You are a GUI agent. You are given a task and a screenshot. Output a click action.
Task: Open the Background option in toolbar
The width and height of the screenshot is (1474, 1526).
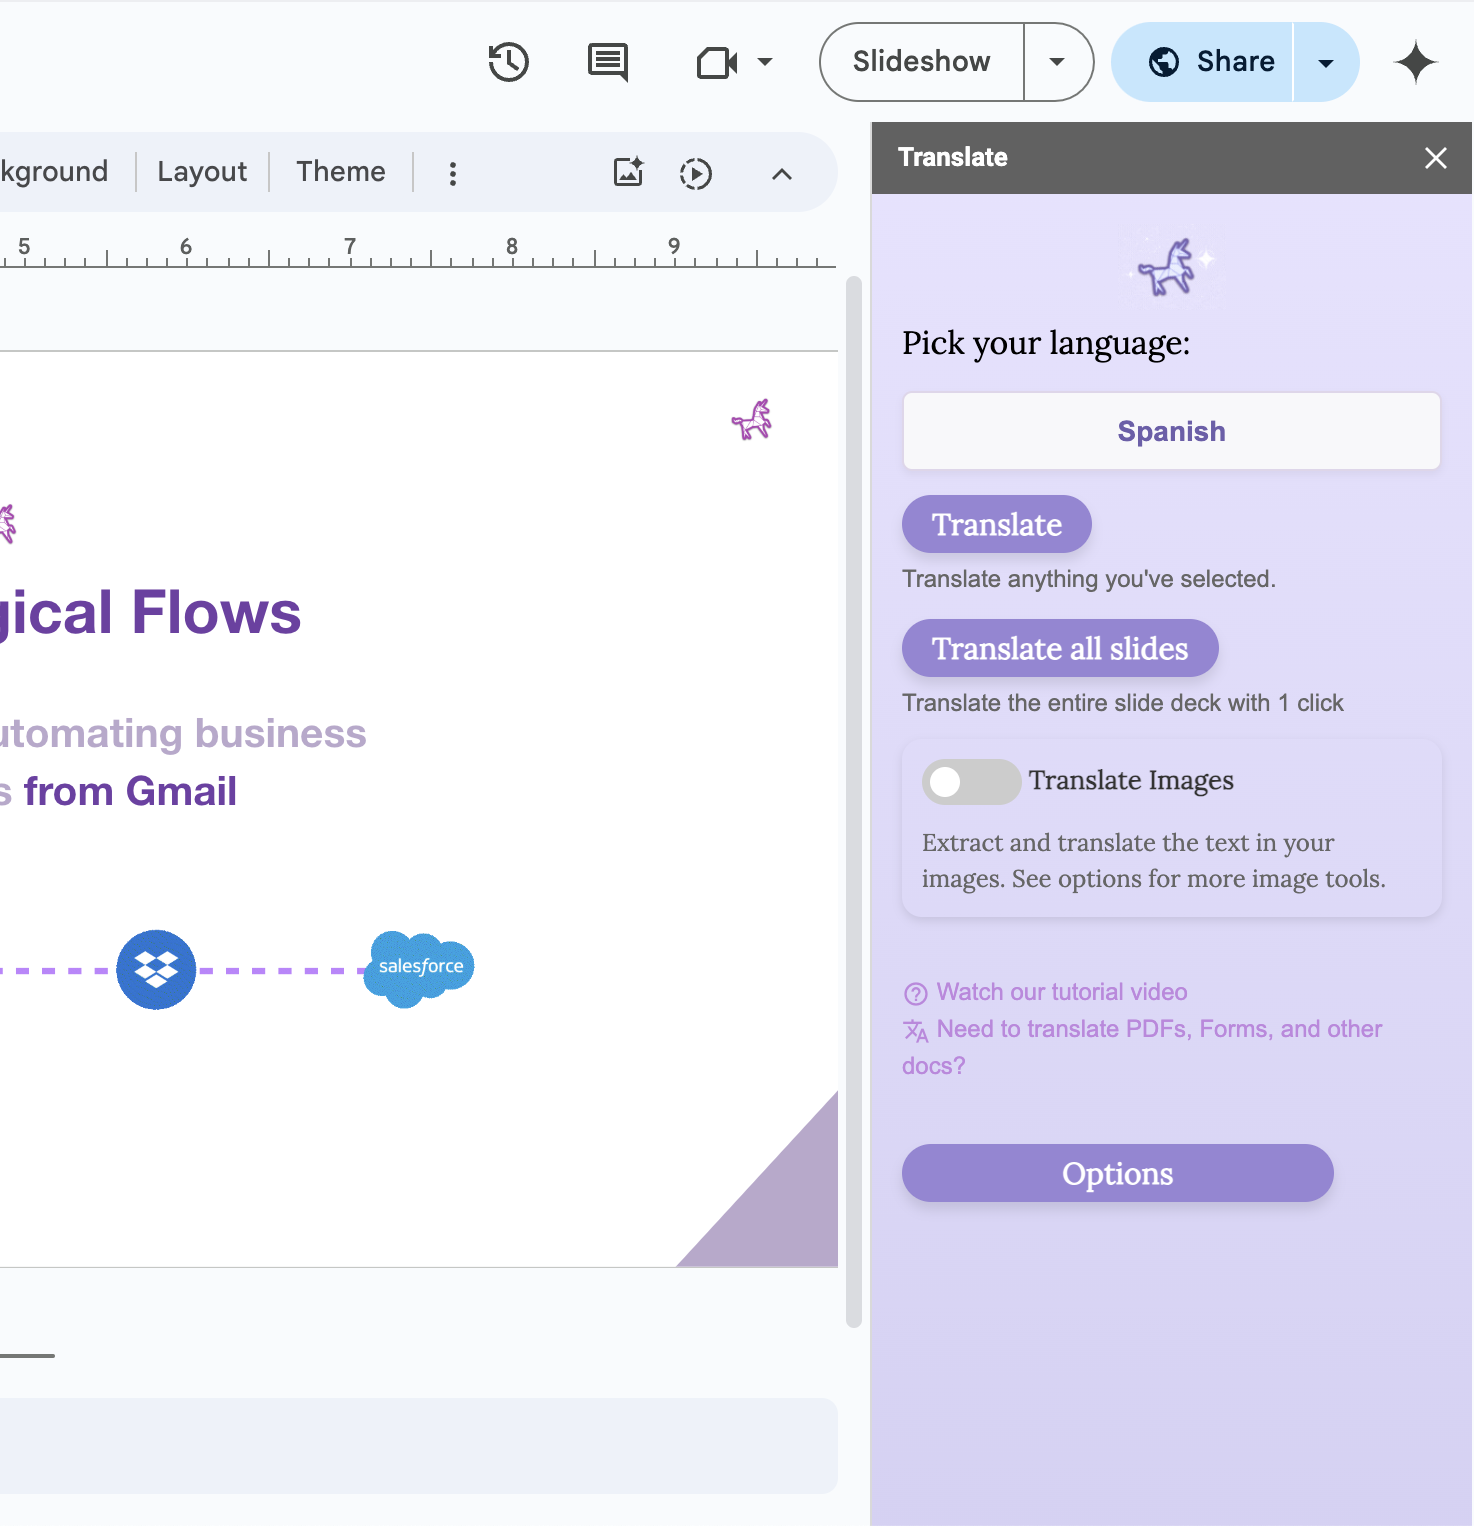(x=54, y=172)
